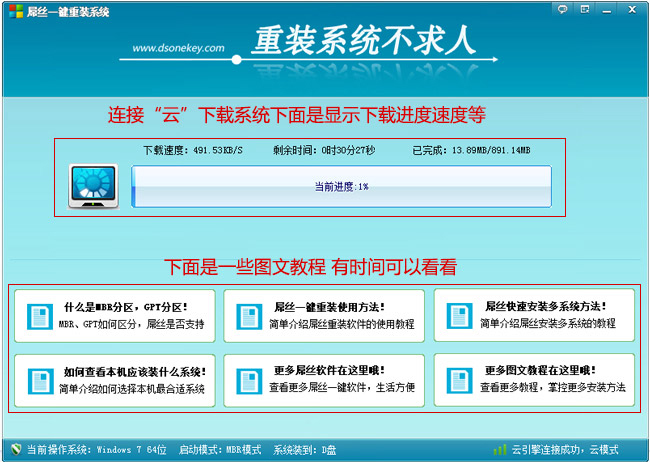Open tutorial titled 屌丝一键重装使用方法！
650x462 pixels.
click(x=330, y=307)
